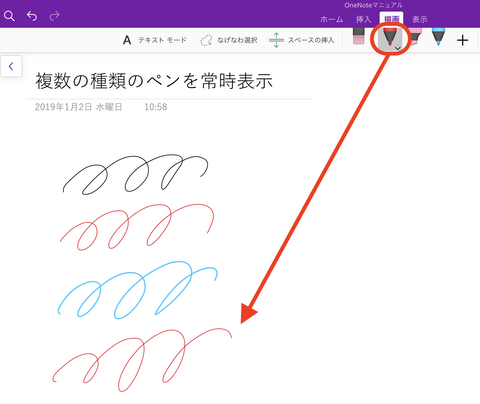The image size is (480, 404).
Task: Undo the last action
Action: tap(32, 16)
